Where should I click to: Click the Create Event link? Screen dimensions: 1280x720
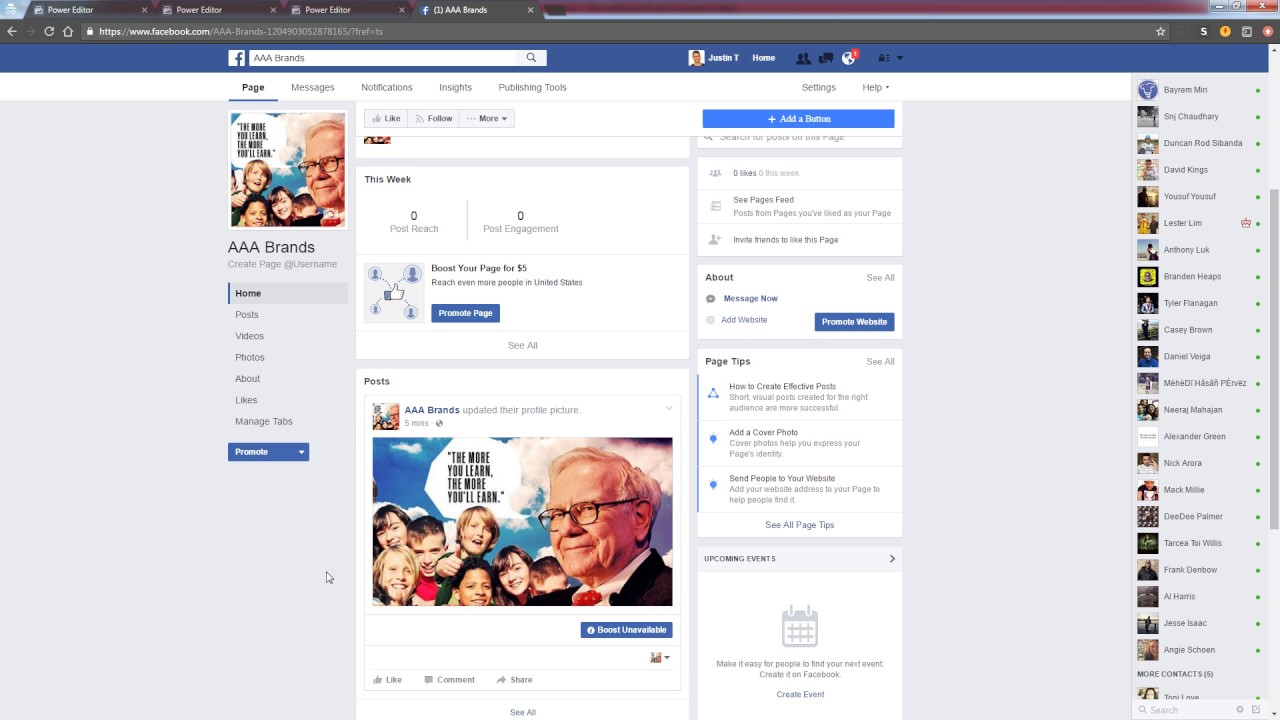[801, 695]
